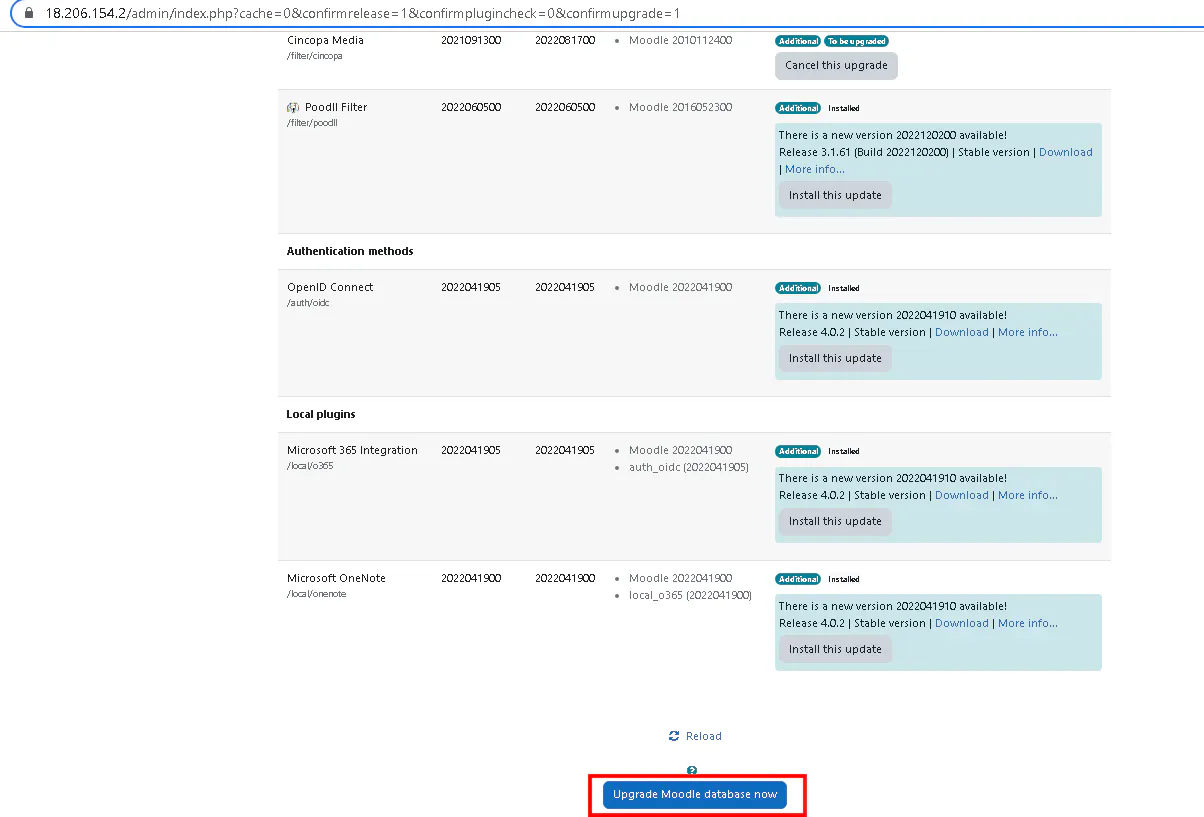
Task: Download Poodll Filter release 3.1.61
Action: (1065, 152)
